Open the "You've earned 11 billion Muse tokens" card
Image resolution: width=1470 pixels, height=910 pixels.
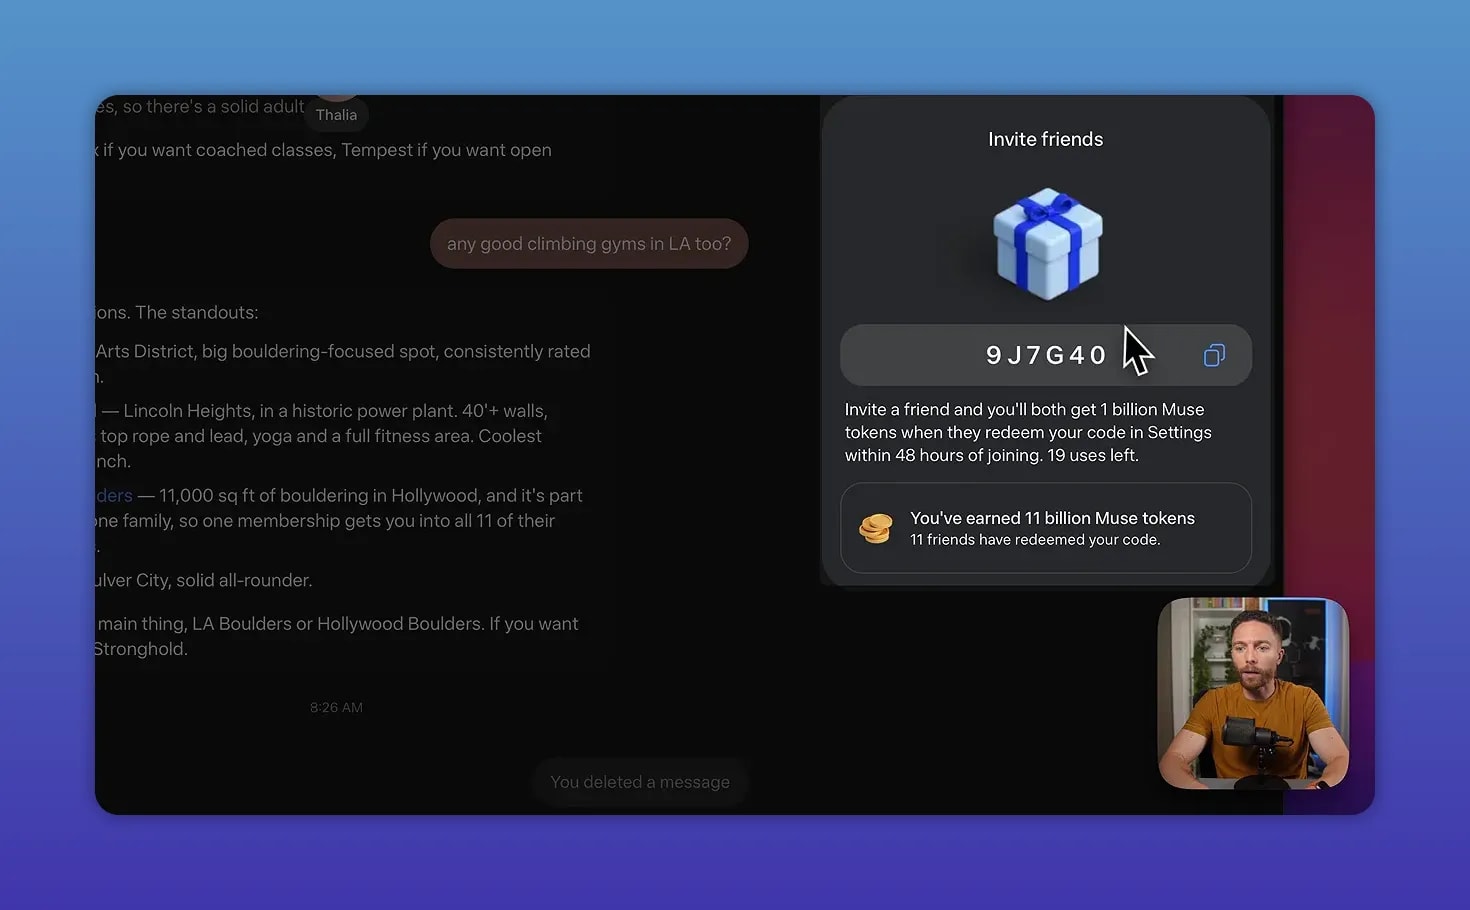(1046, 528)
